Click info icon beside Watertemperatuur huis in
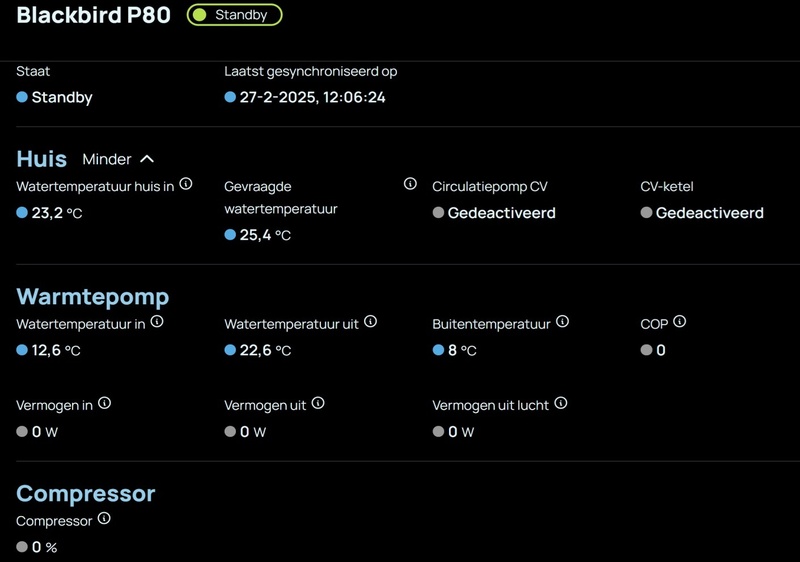The image size is (800, 562). [185, 185]
